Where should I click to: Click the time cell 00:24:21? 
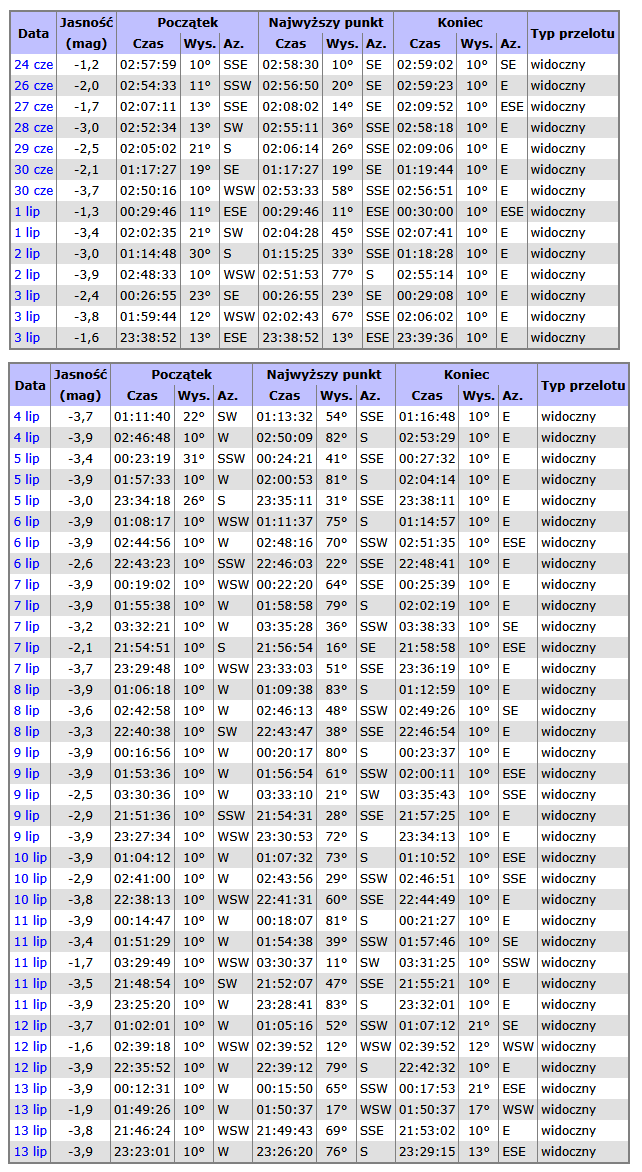click(x=284, y=458)
